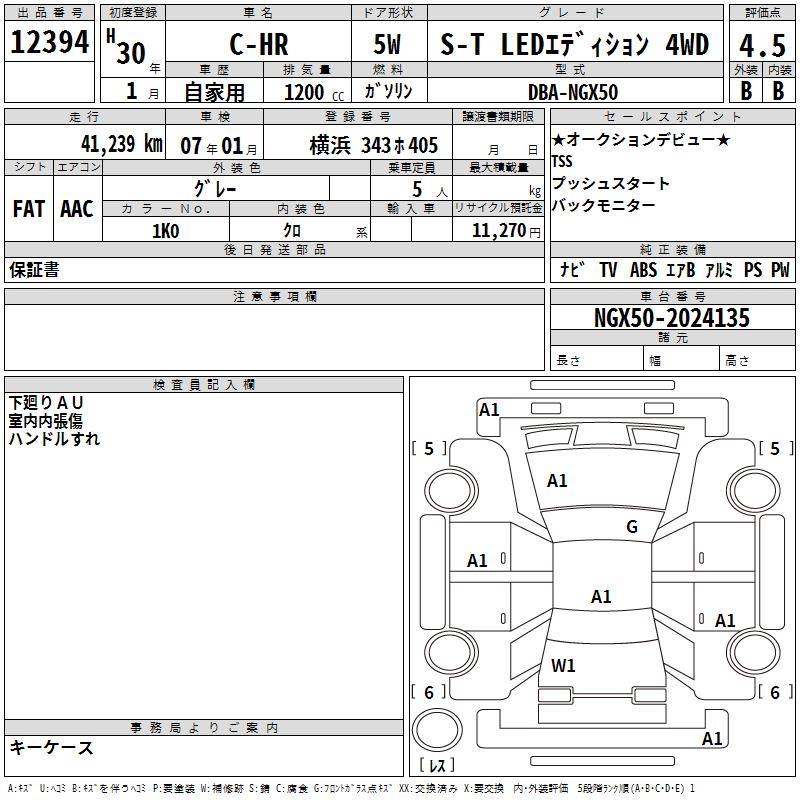The image size is (800, 800).
Task: Click the A1 mark beside the front bumper
Action: click(489, 409)
